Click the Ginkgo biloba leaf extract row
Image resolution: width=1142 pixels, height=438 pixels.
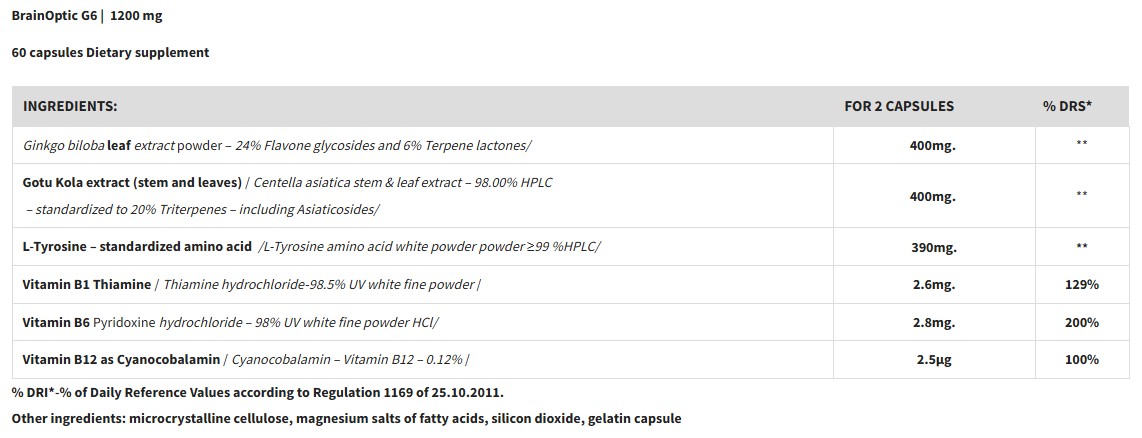277,146
